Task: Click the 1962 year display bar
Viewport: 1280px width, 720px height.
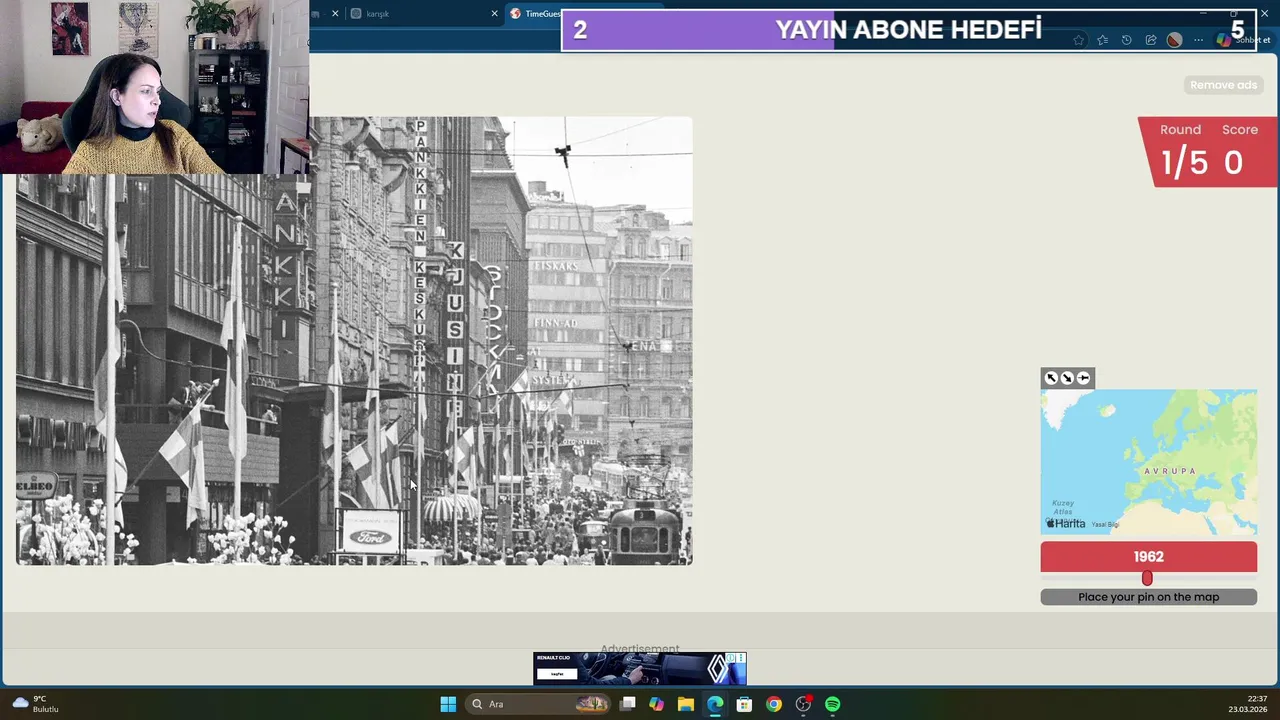Action: coord(1148,557)
